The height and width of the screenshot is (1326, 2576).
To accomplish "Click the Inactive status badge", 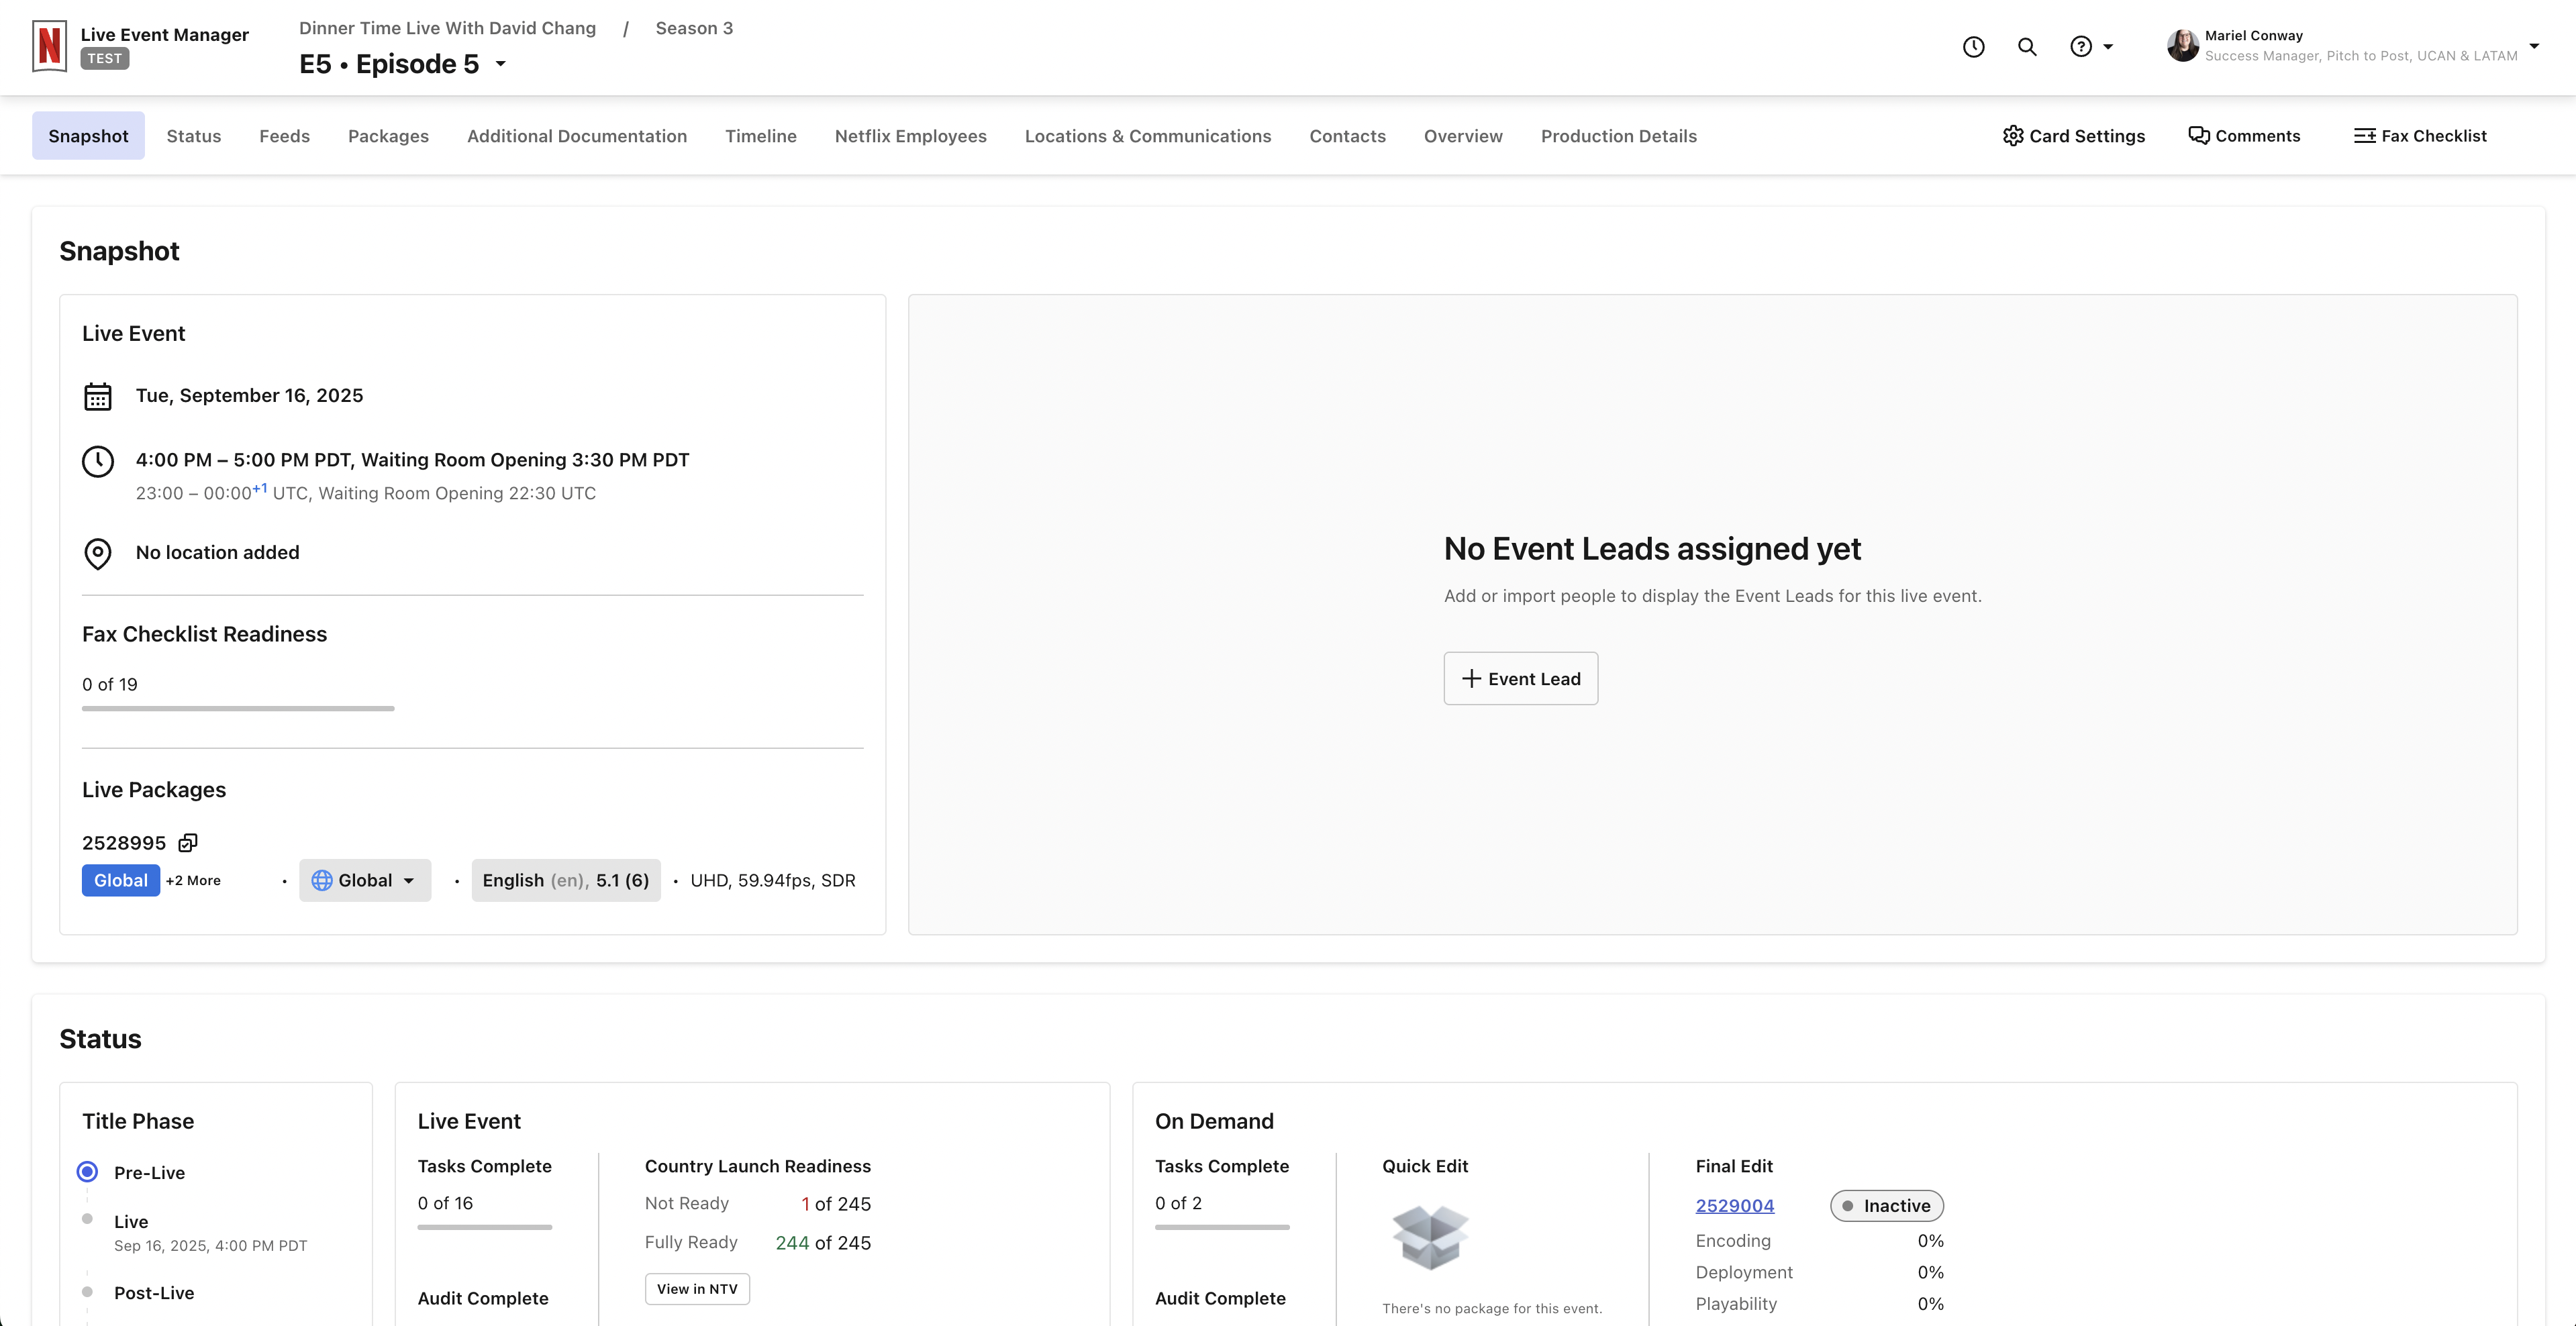I will click(1887, 1205).
